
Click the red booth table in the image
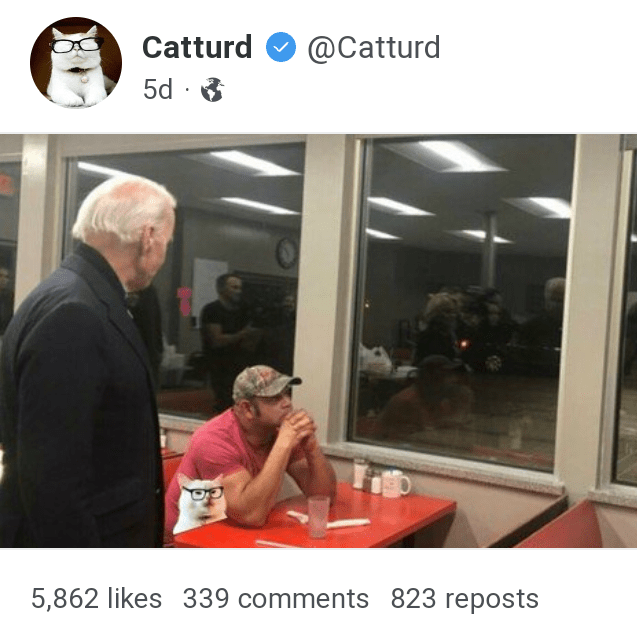tap(313, 516)
